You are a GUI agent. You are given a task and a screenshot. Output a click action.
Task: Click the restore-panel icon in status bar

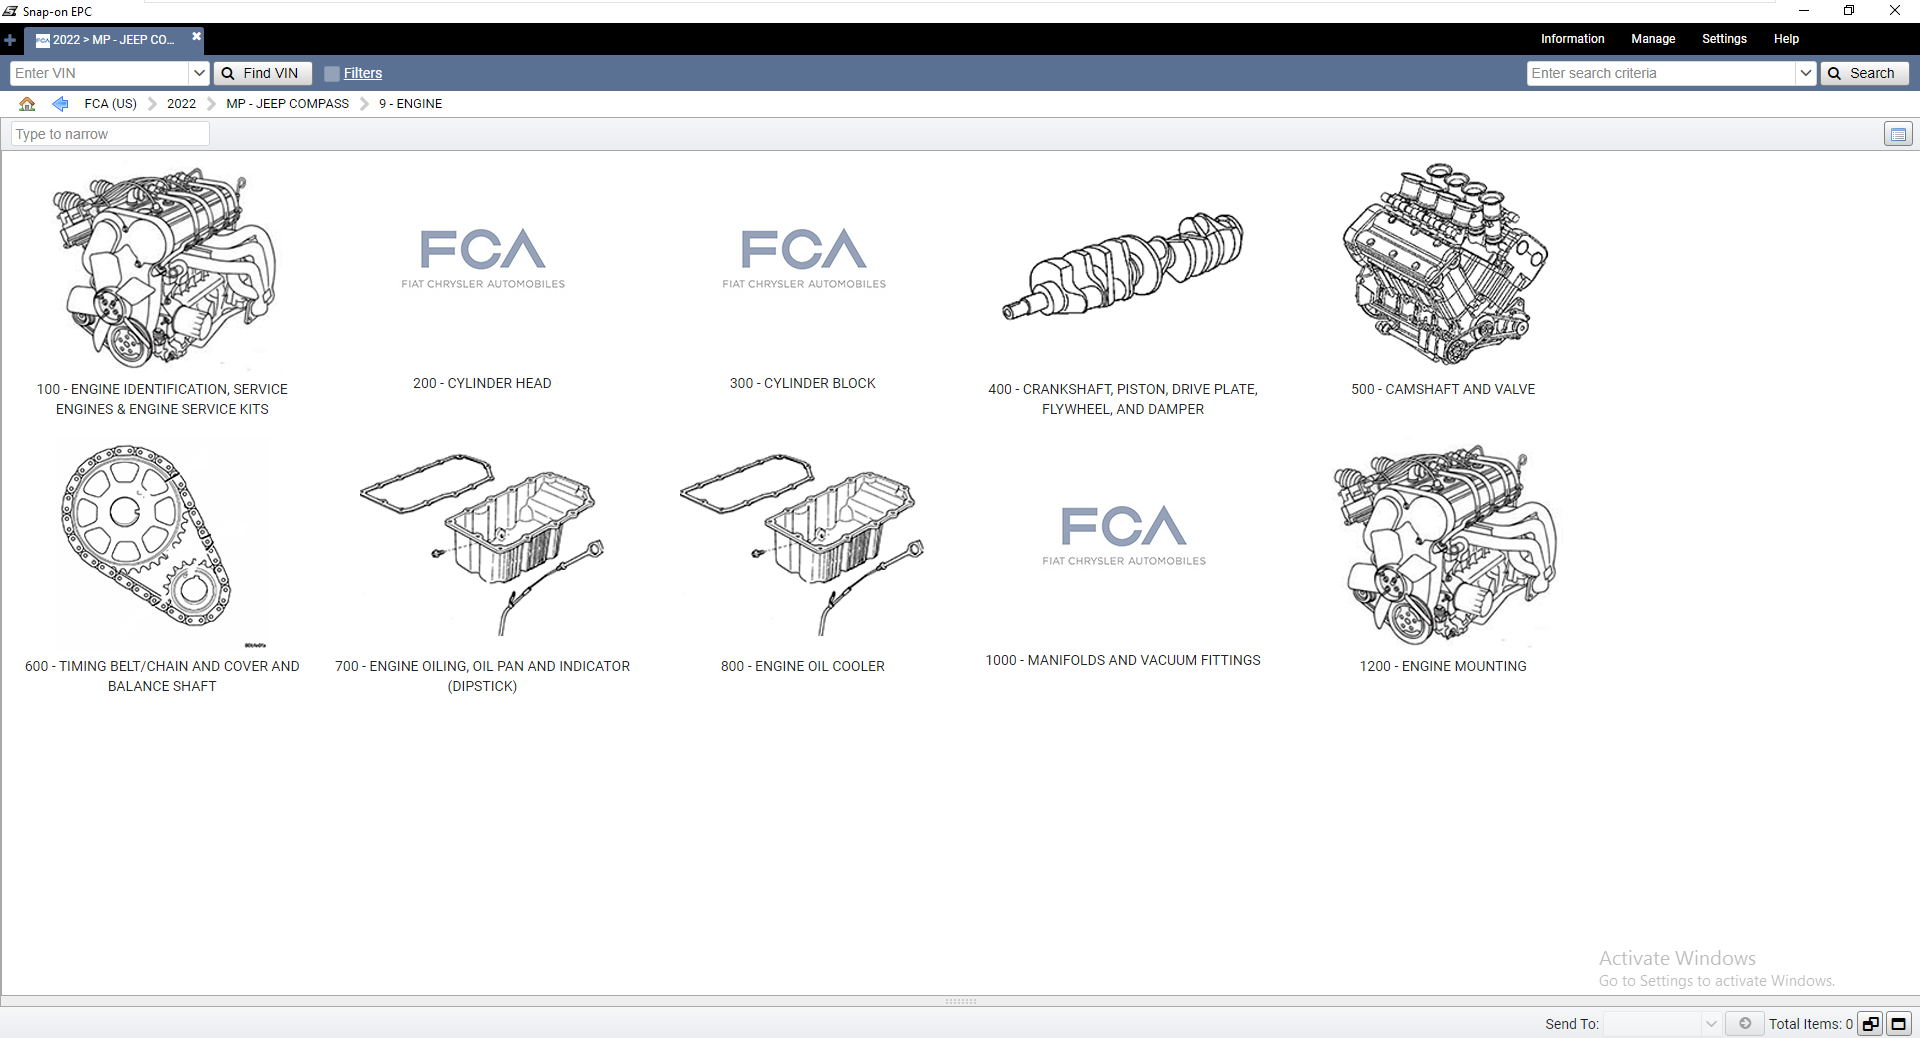click(1870, 1023)
